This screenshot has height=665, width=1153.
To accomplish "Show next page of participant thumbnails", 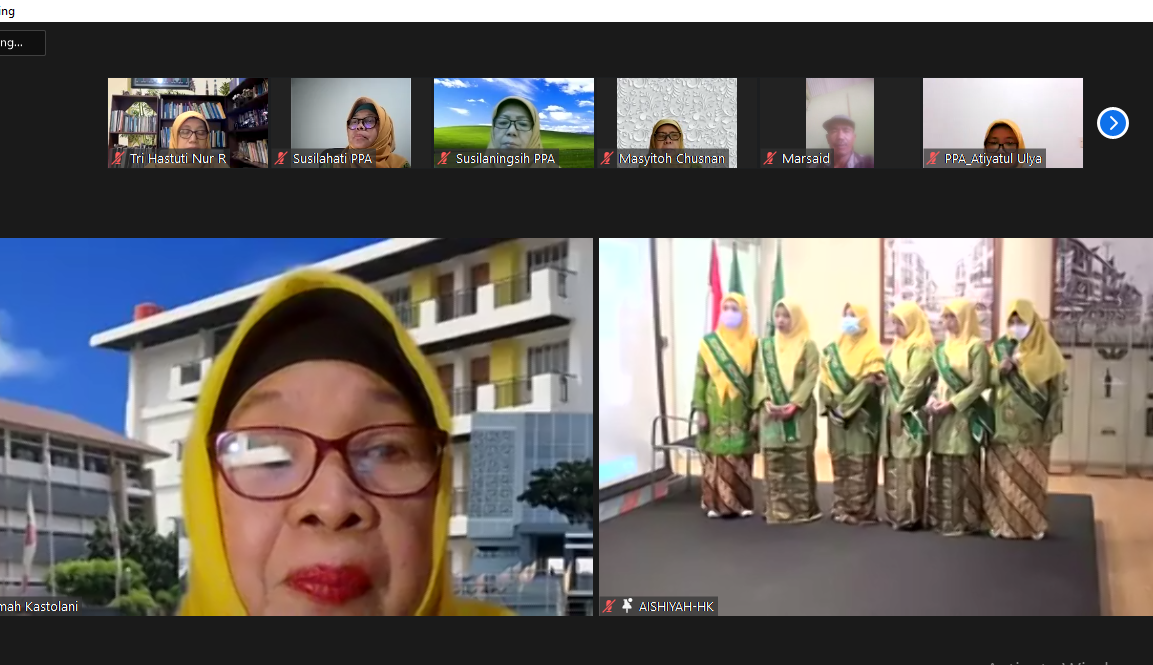I will pos(1112,123).
